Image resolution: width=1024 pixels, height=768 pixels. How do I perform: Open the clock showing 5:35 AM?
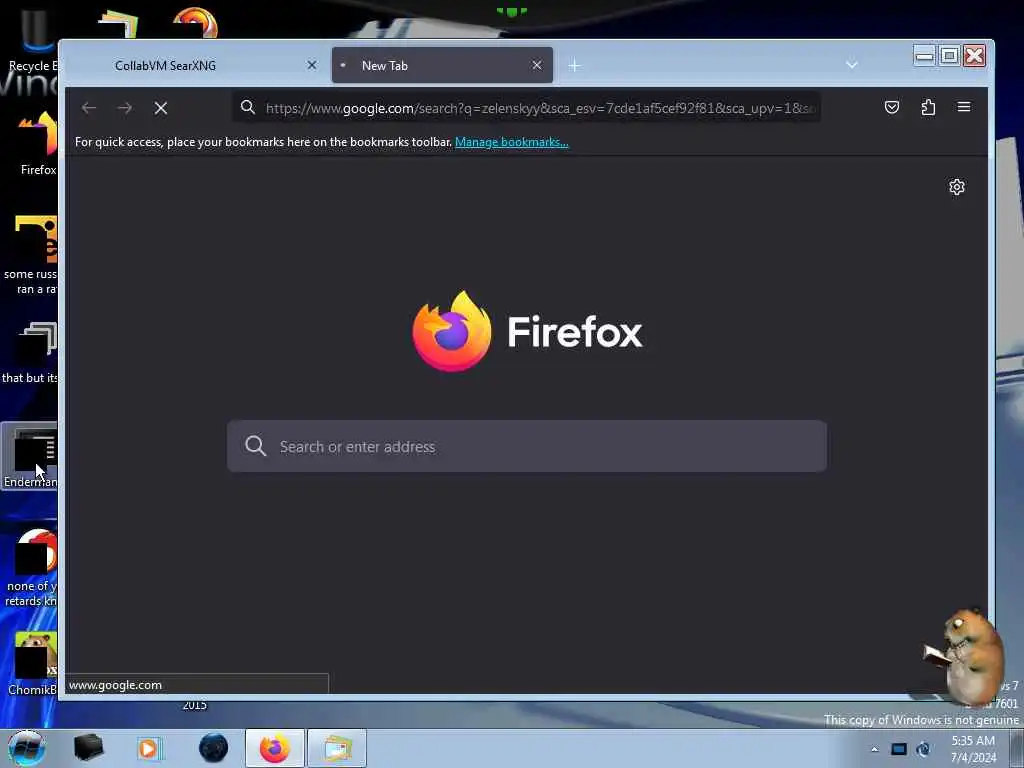973,749
